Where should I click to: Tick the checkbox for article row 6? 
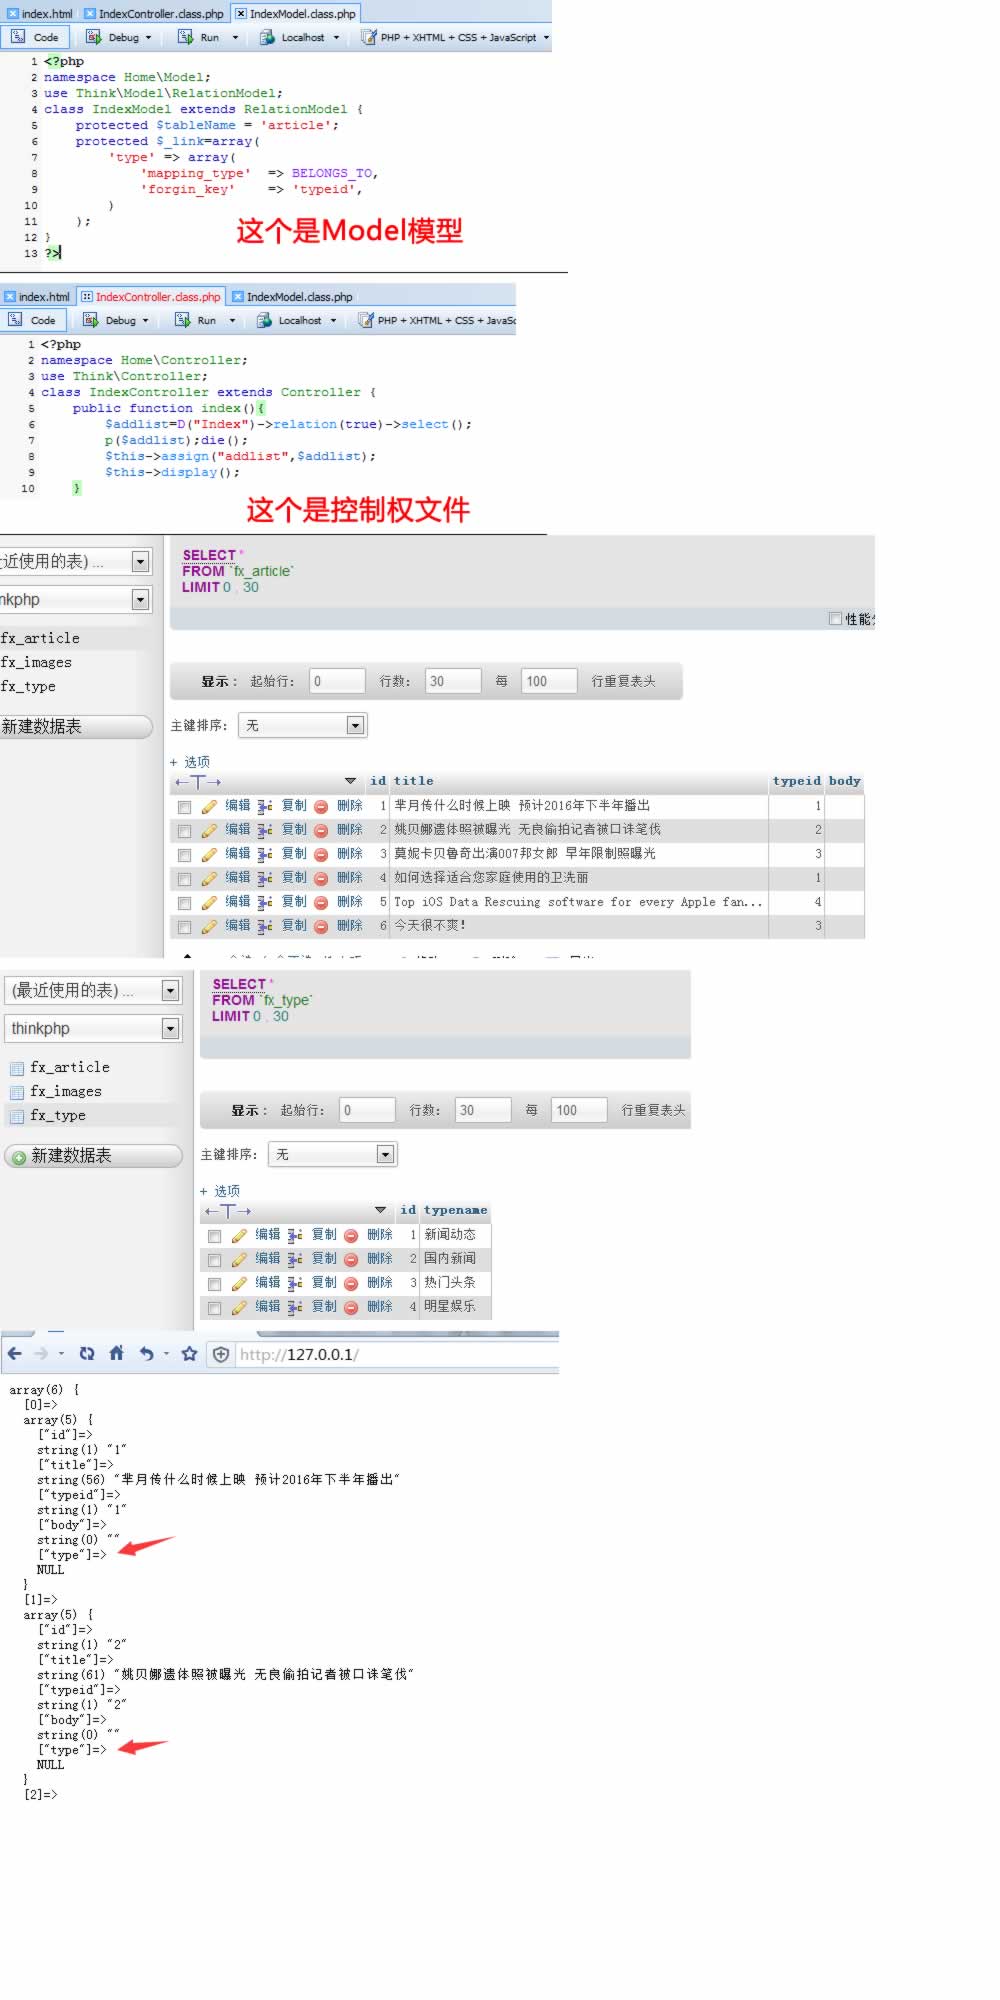(184, 927)
